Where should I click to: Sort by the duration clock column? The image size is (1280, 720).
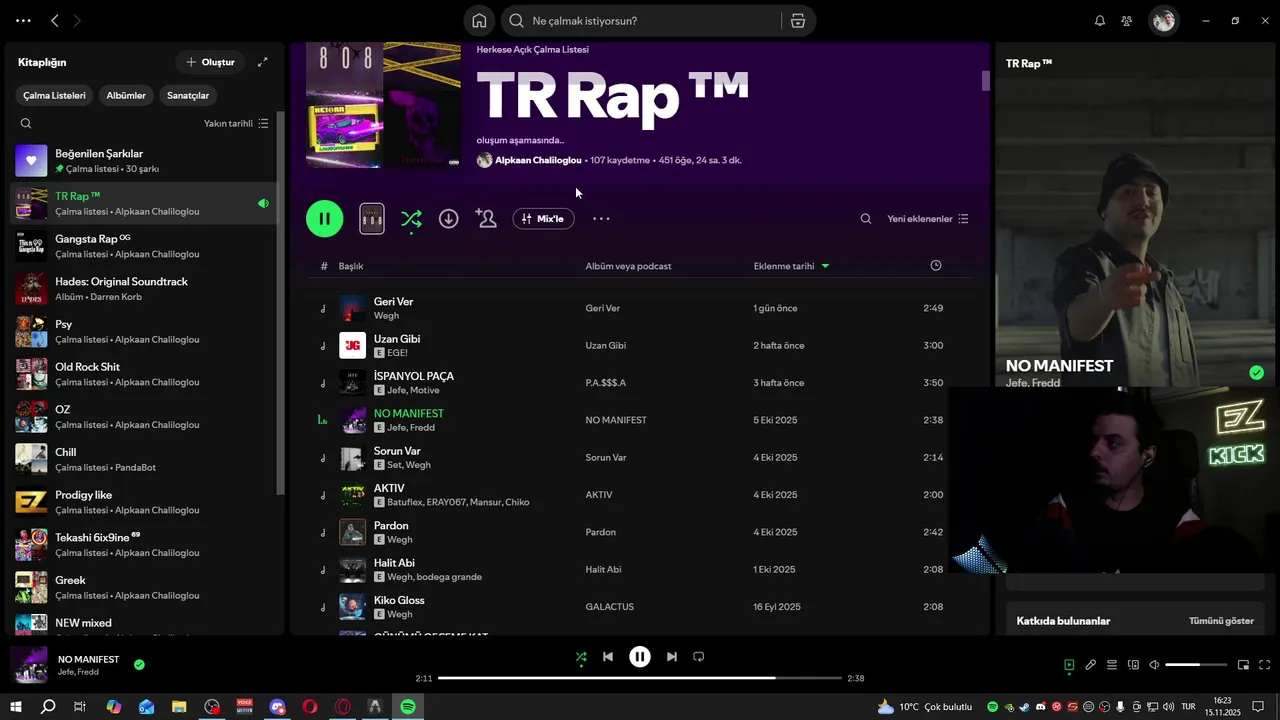tap(936, 265)
